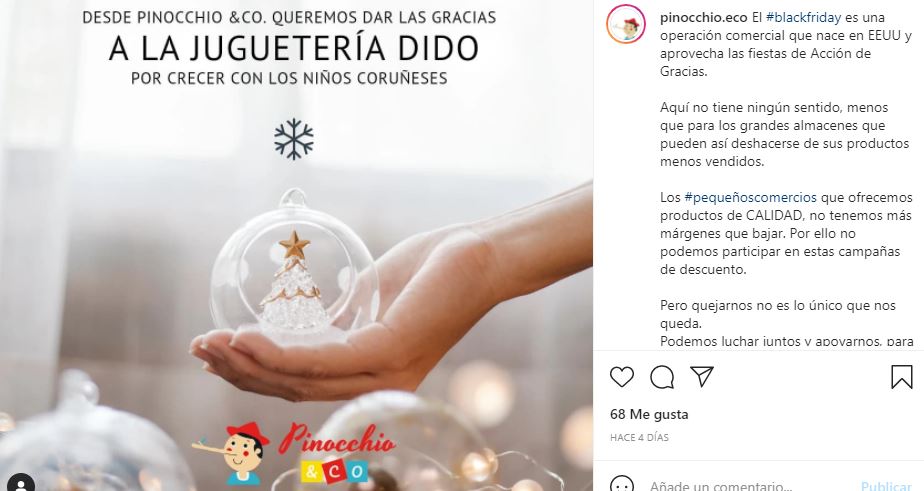924x491 pixels.
Task: Open the emoji picker smiley icon
Action: [622, 485]
